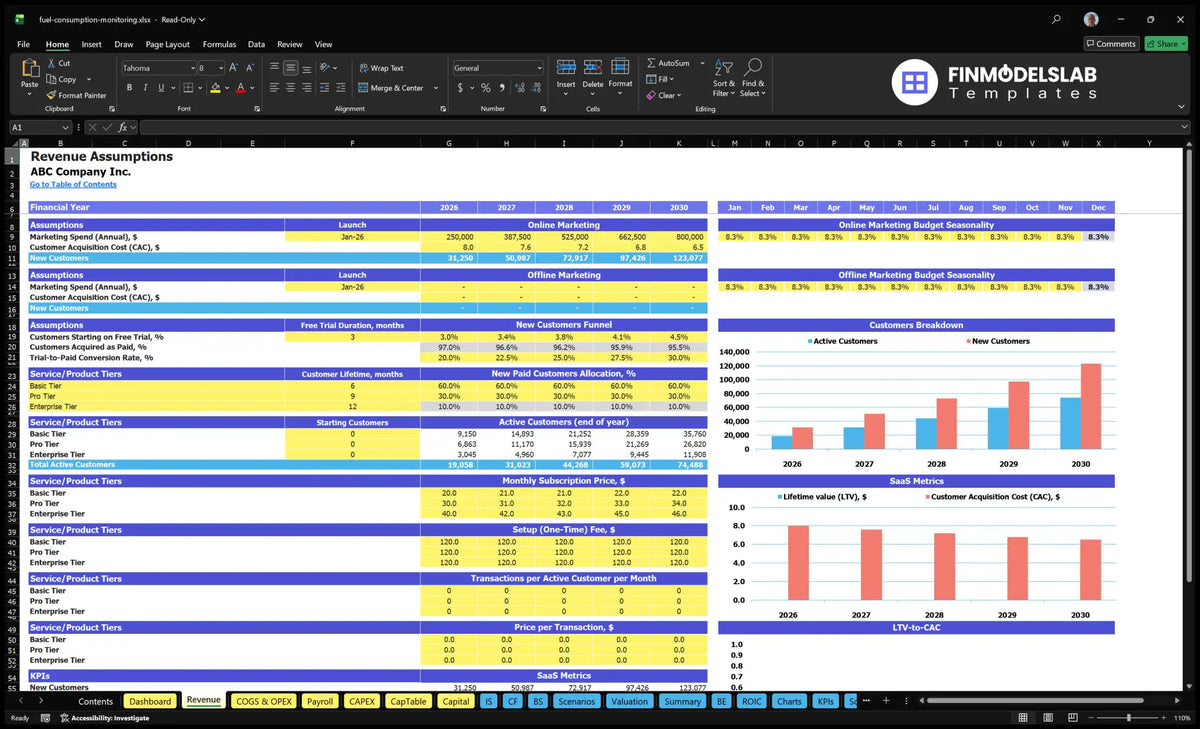Image resolution: width=1200 pixels, height=729 pixels.
Task: Open the Dashboard sheet tab
Action: click(150, 701)
